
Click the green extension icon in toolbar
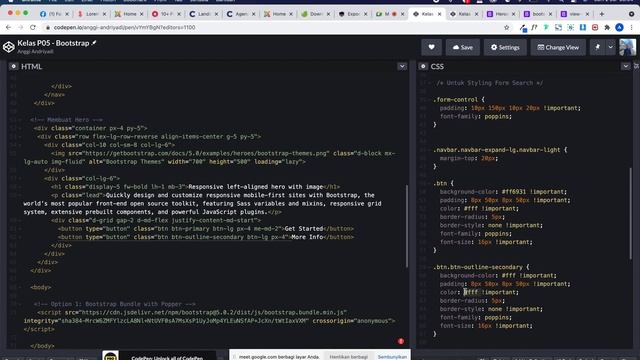(x=547, y=27)
